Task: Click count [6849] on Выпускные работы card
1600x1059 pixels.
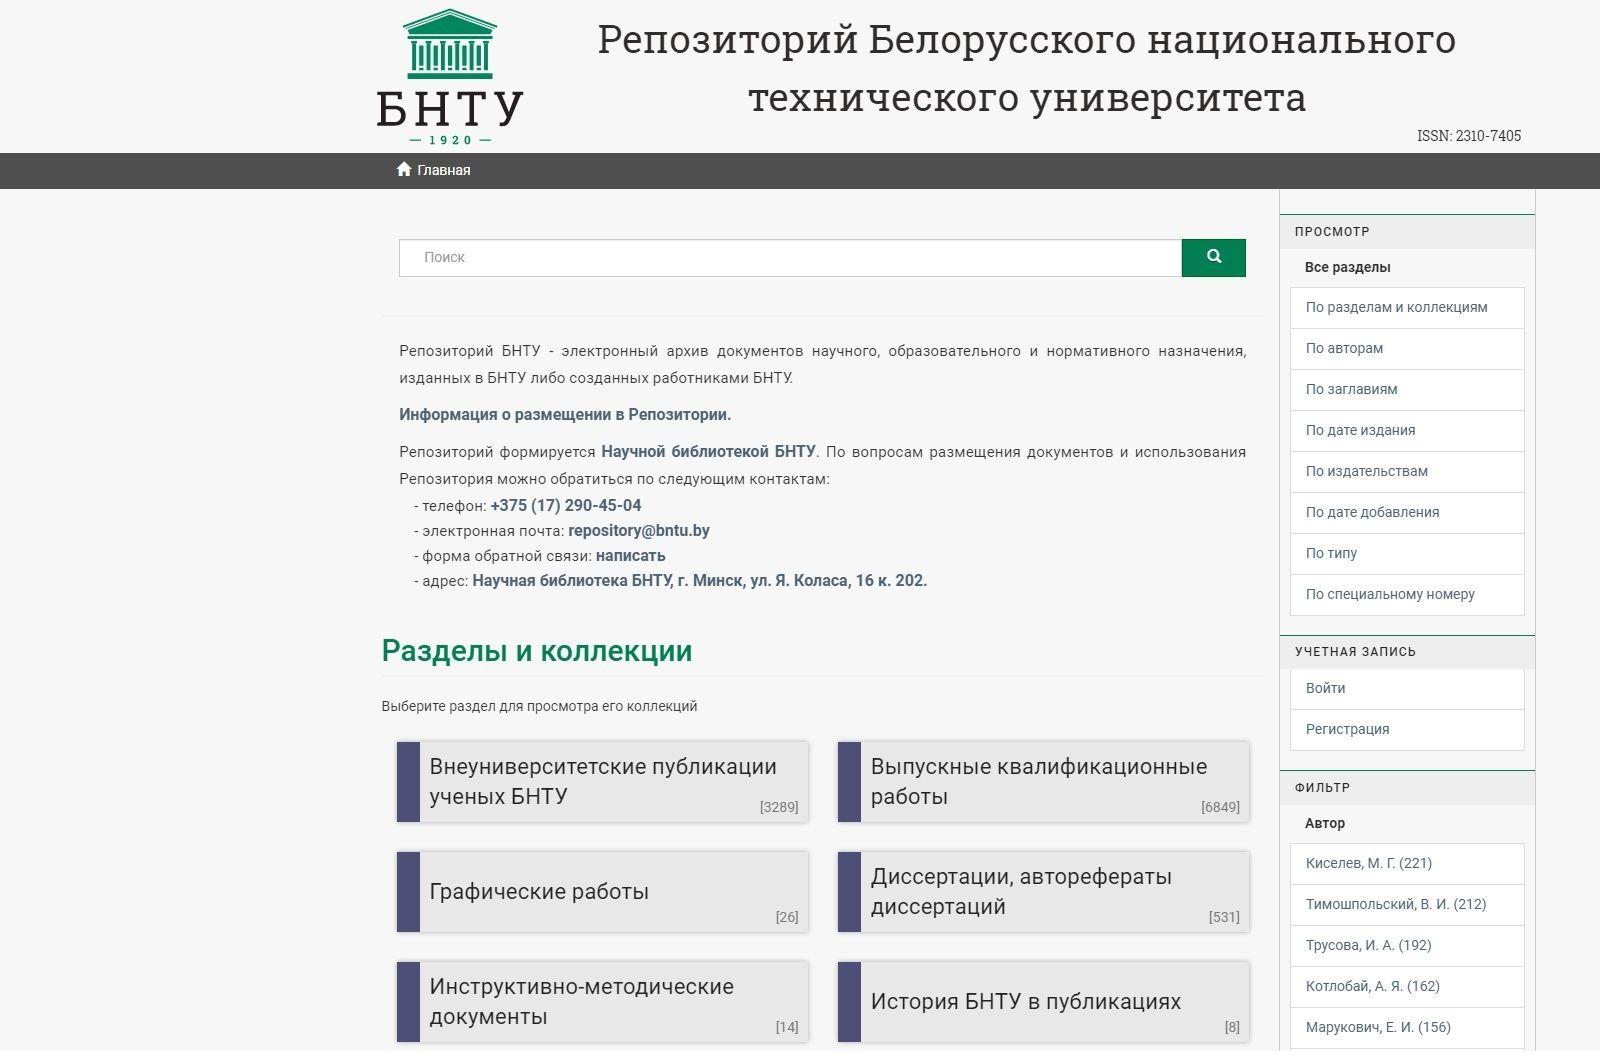Action: click(1220, 807)
